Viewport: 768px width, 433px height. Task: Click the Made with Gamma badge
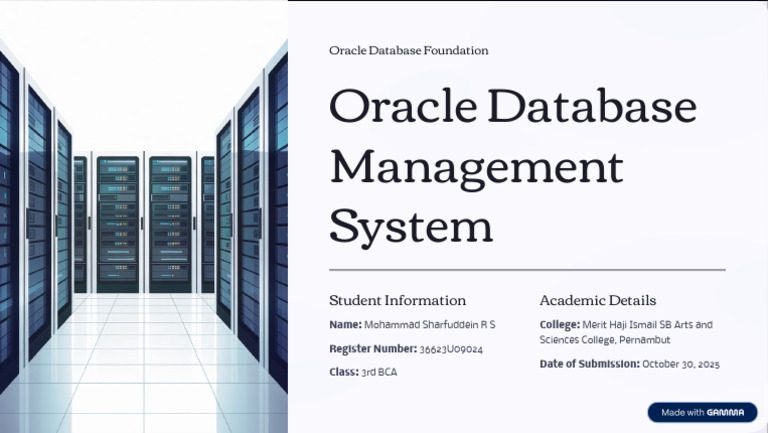(x=702, y=412)
